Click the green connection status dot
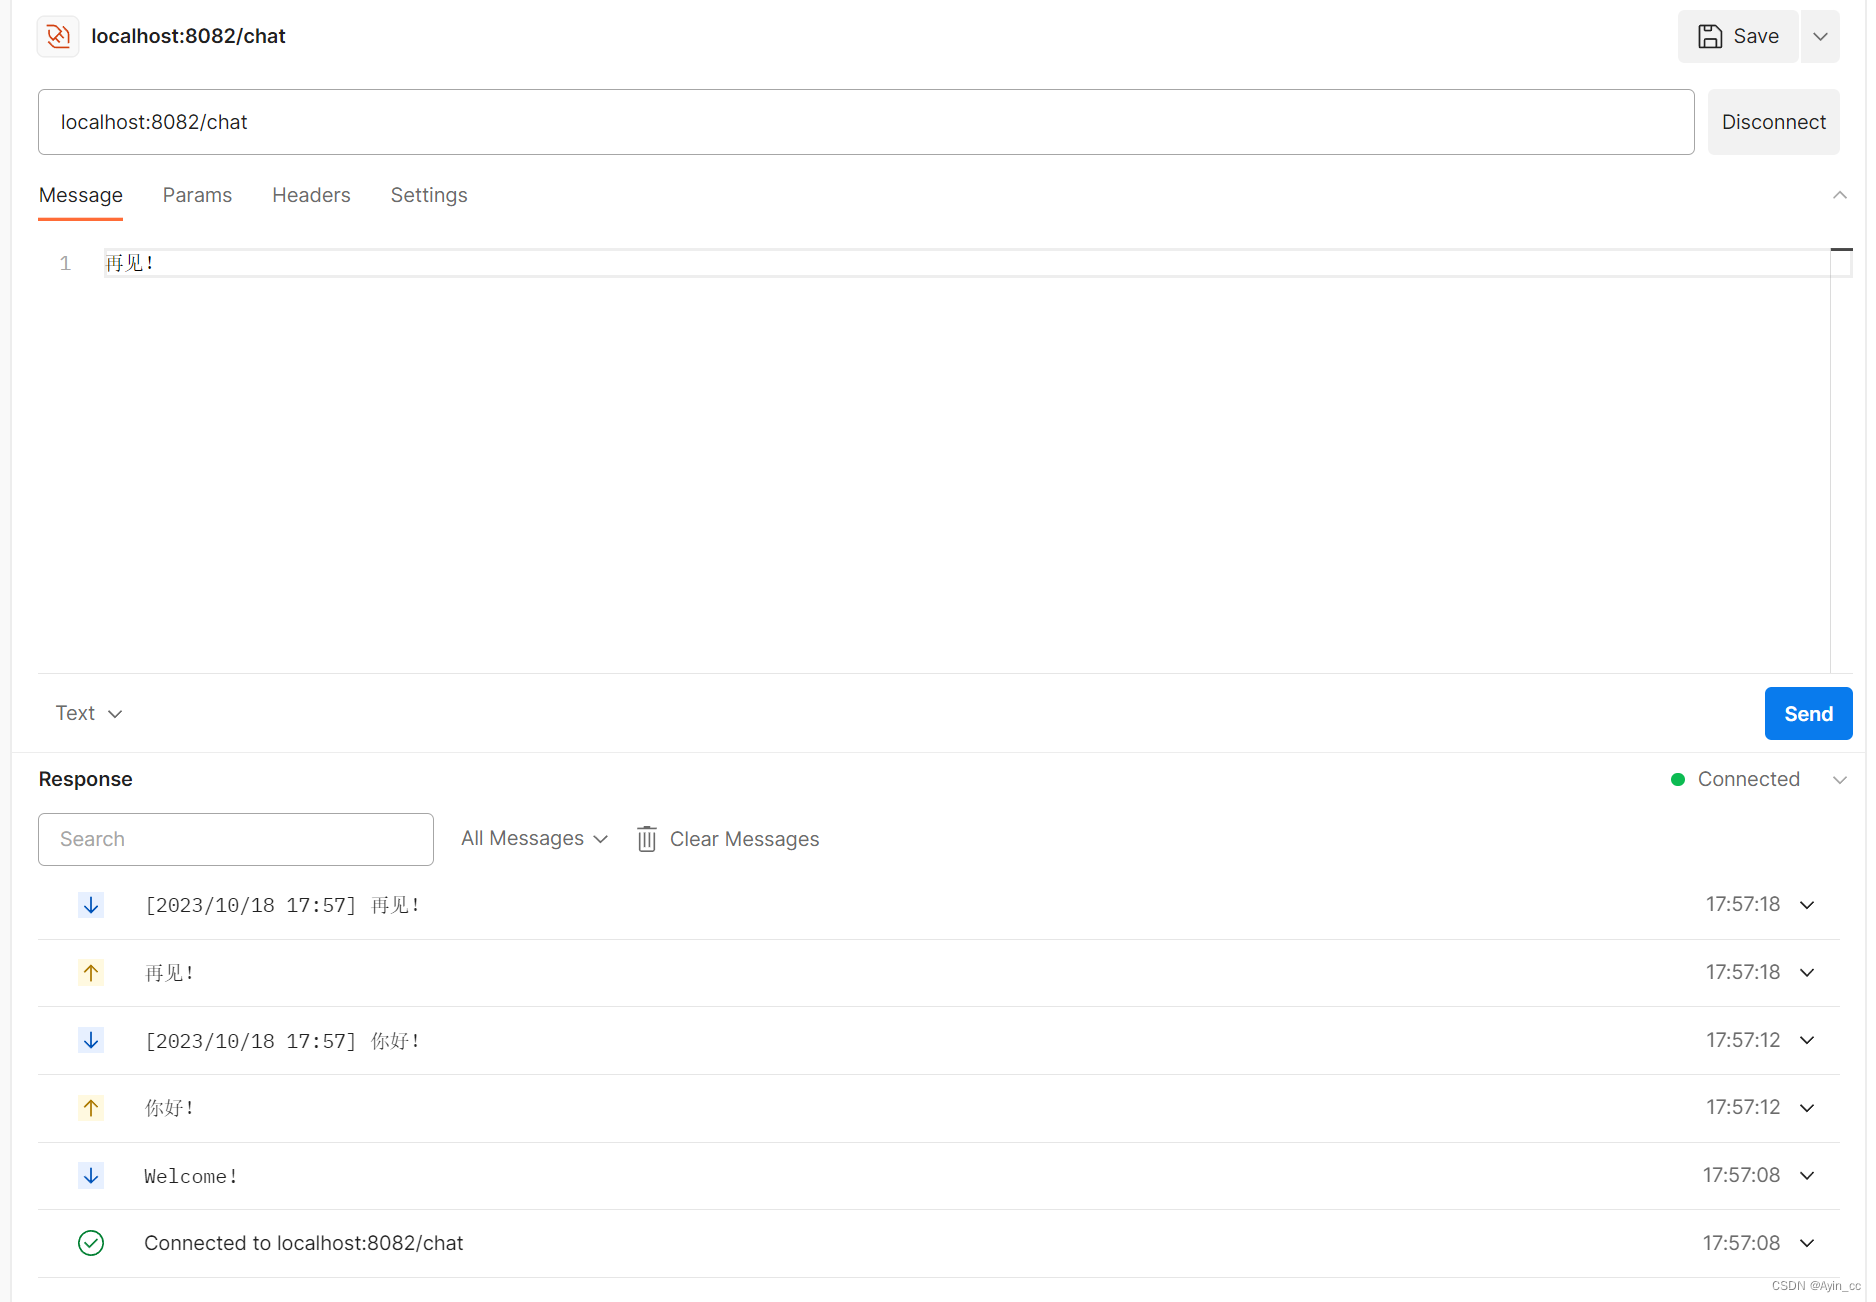The width and height of the screenshot is (1876, 1302). [1678, 779]
